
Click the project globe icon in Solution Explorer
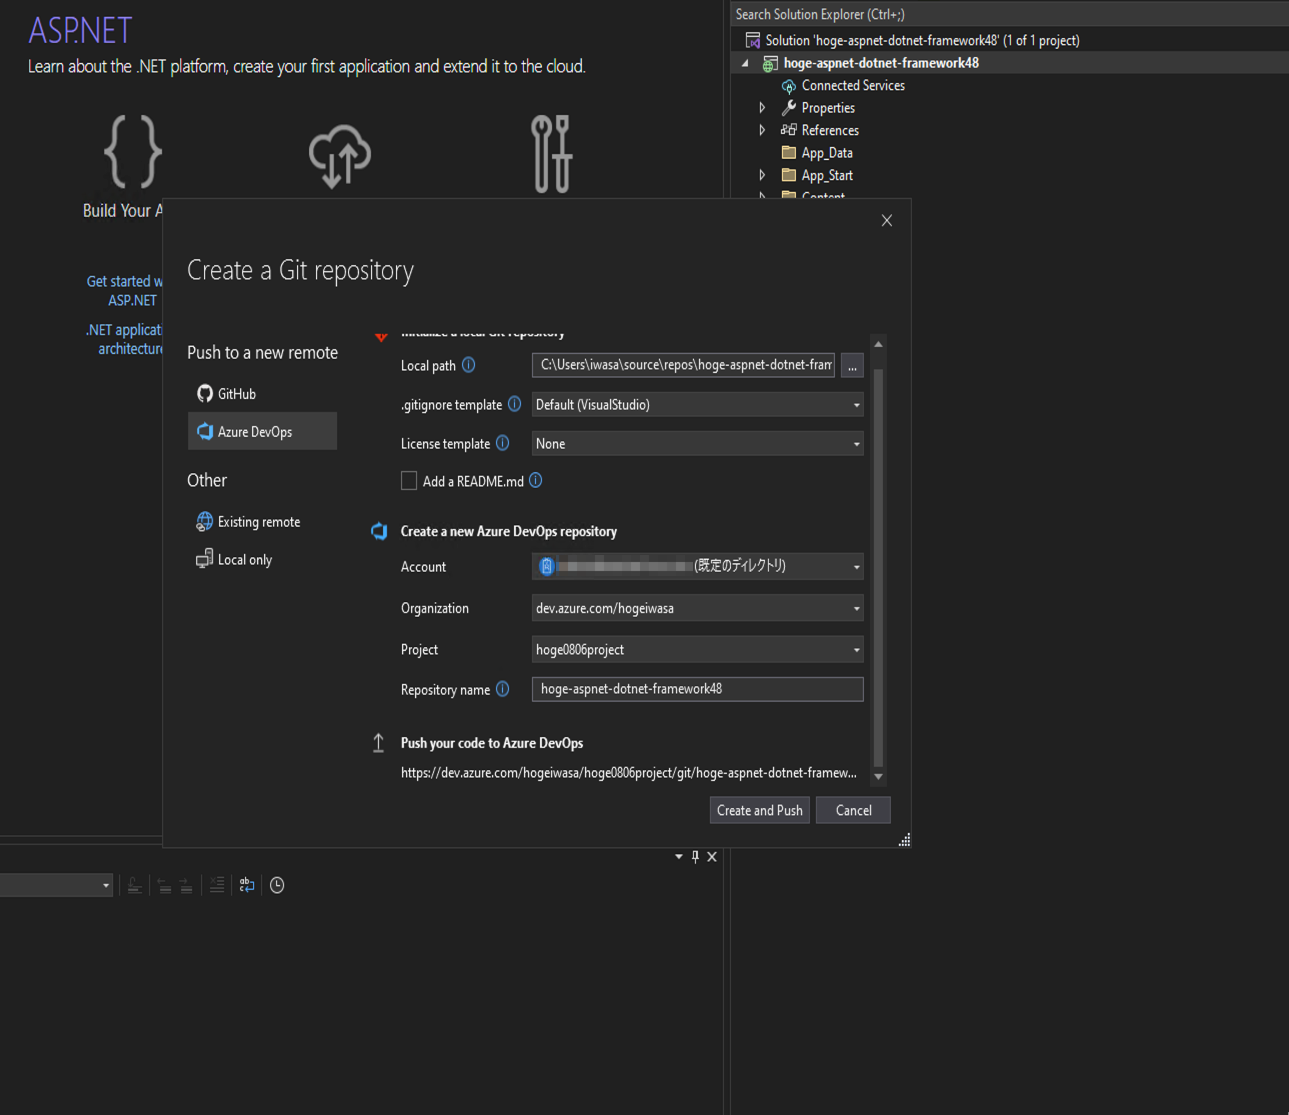(x=770, y=63)
